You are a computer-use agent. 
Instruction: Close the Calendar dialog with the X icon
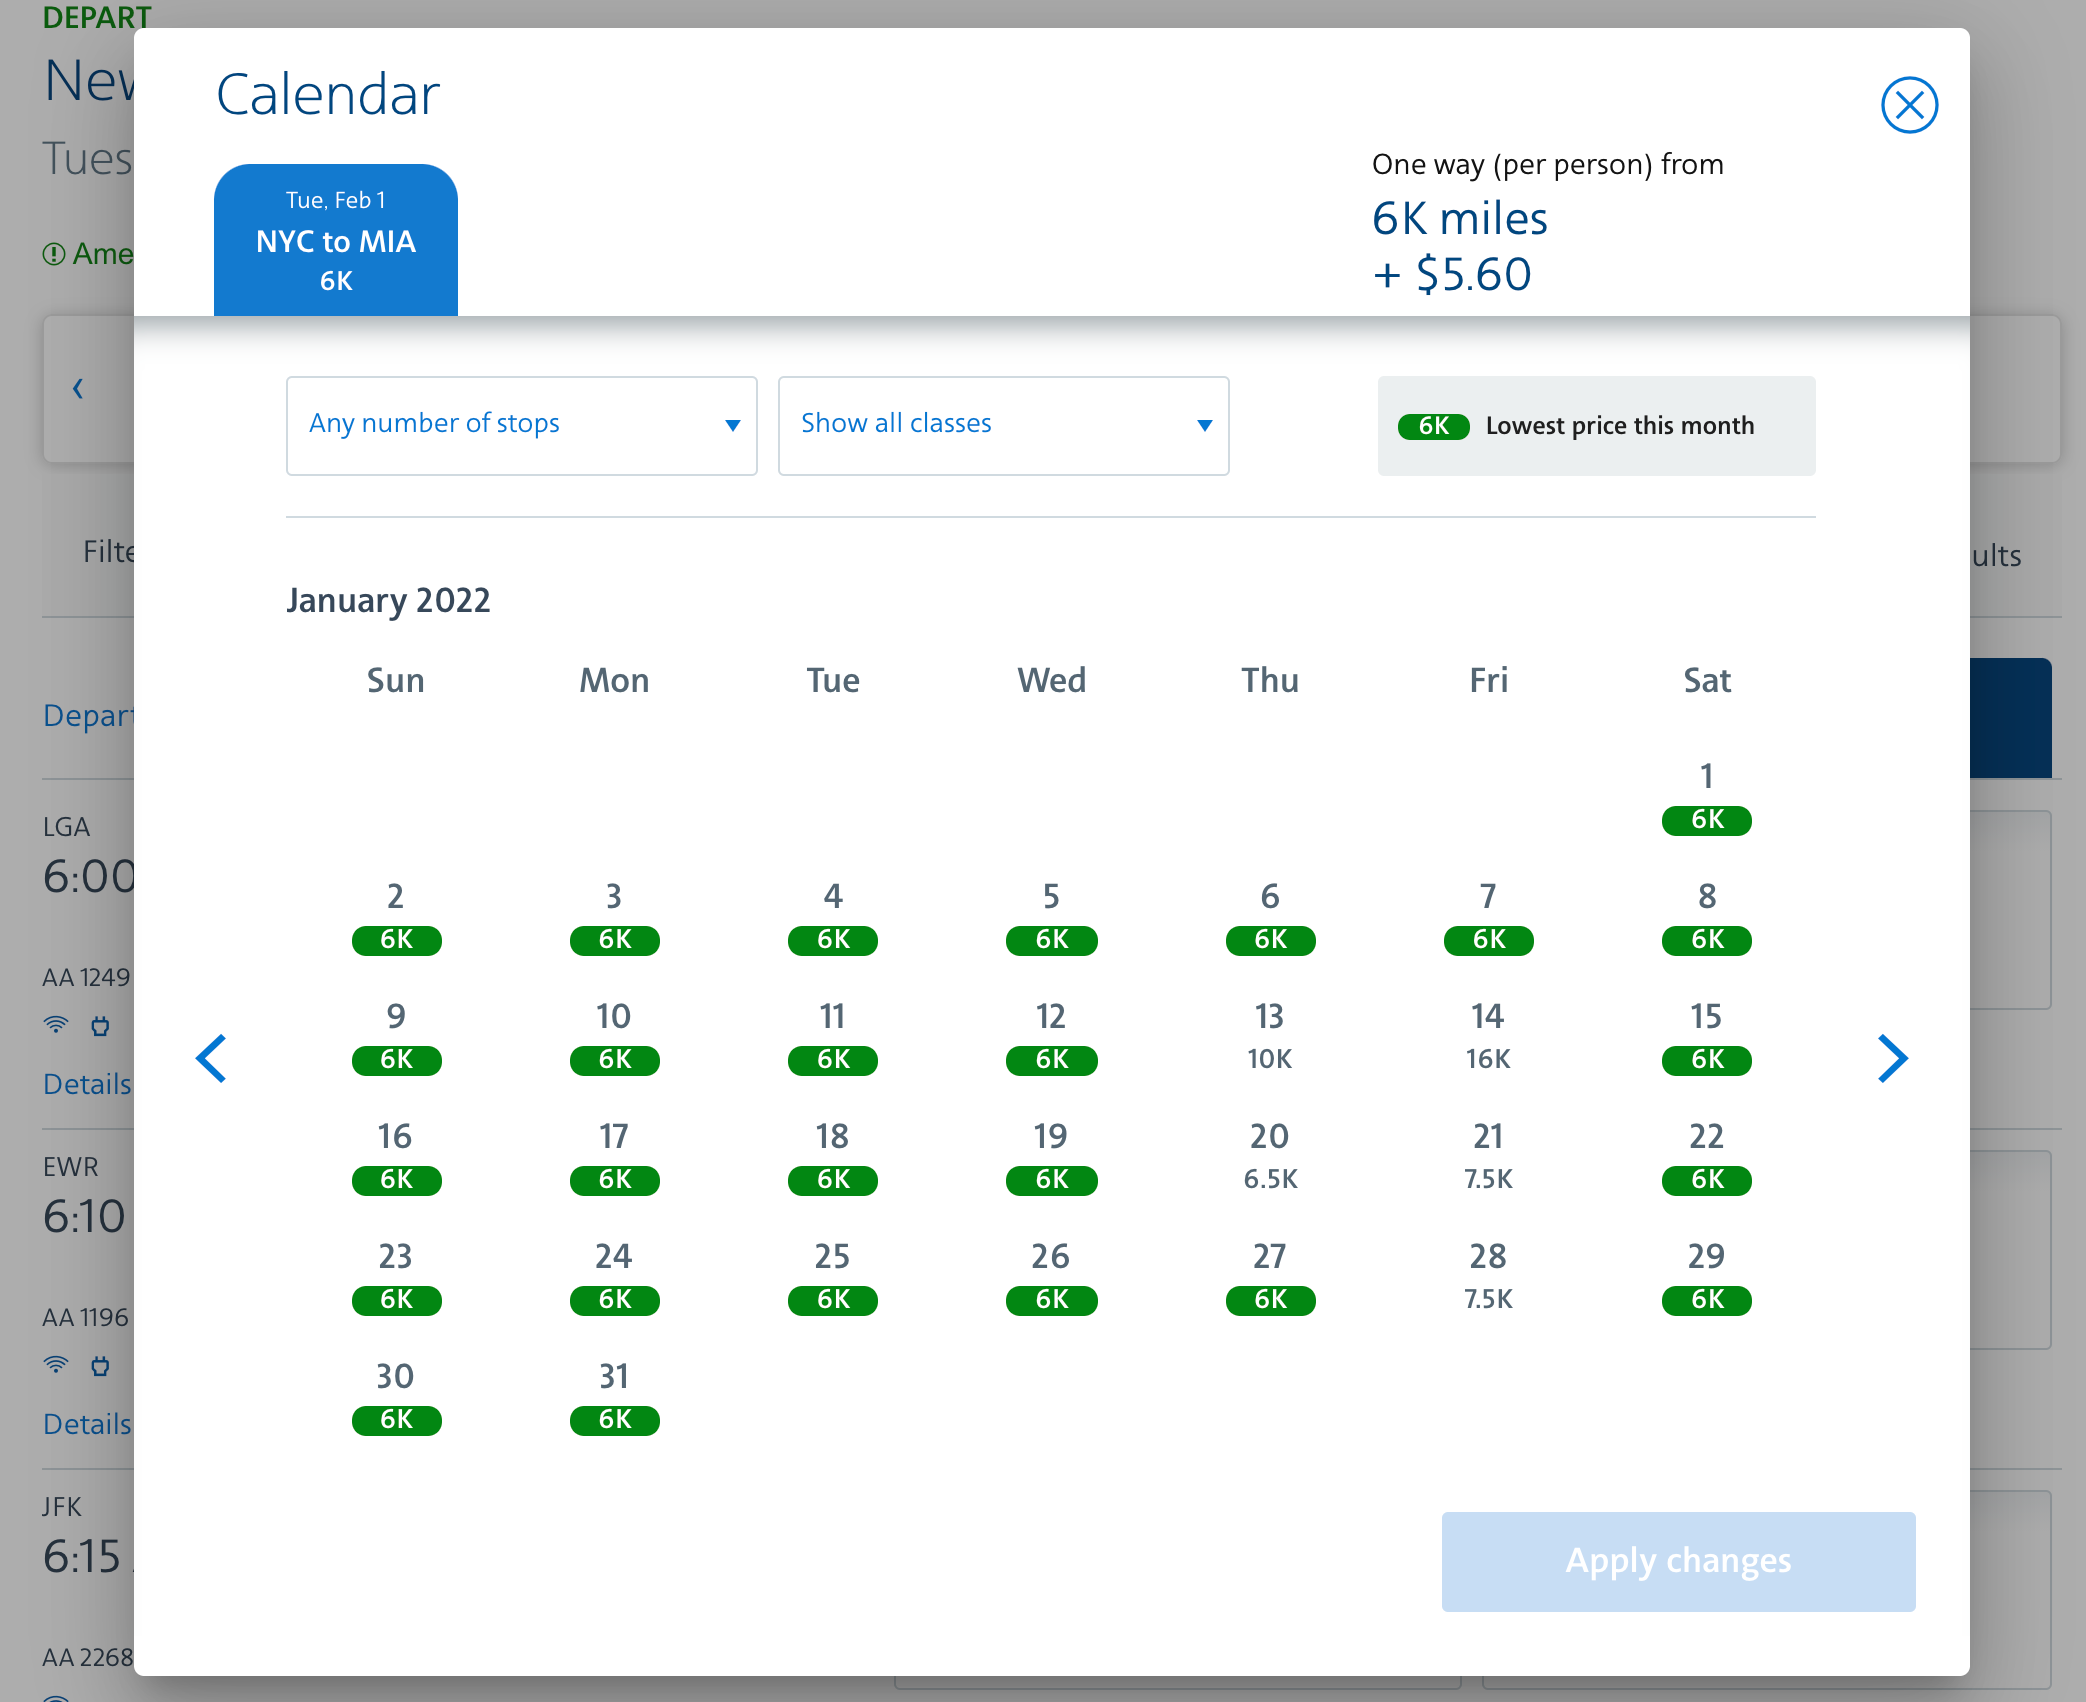point(1908,105)
